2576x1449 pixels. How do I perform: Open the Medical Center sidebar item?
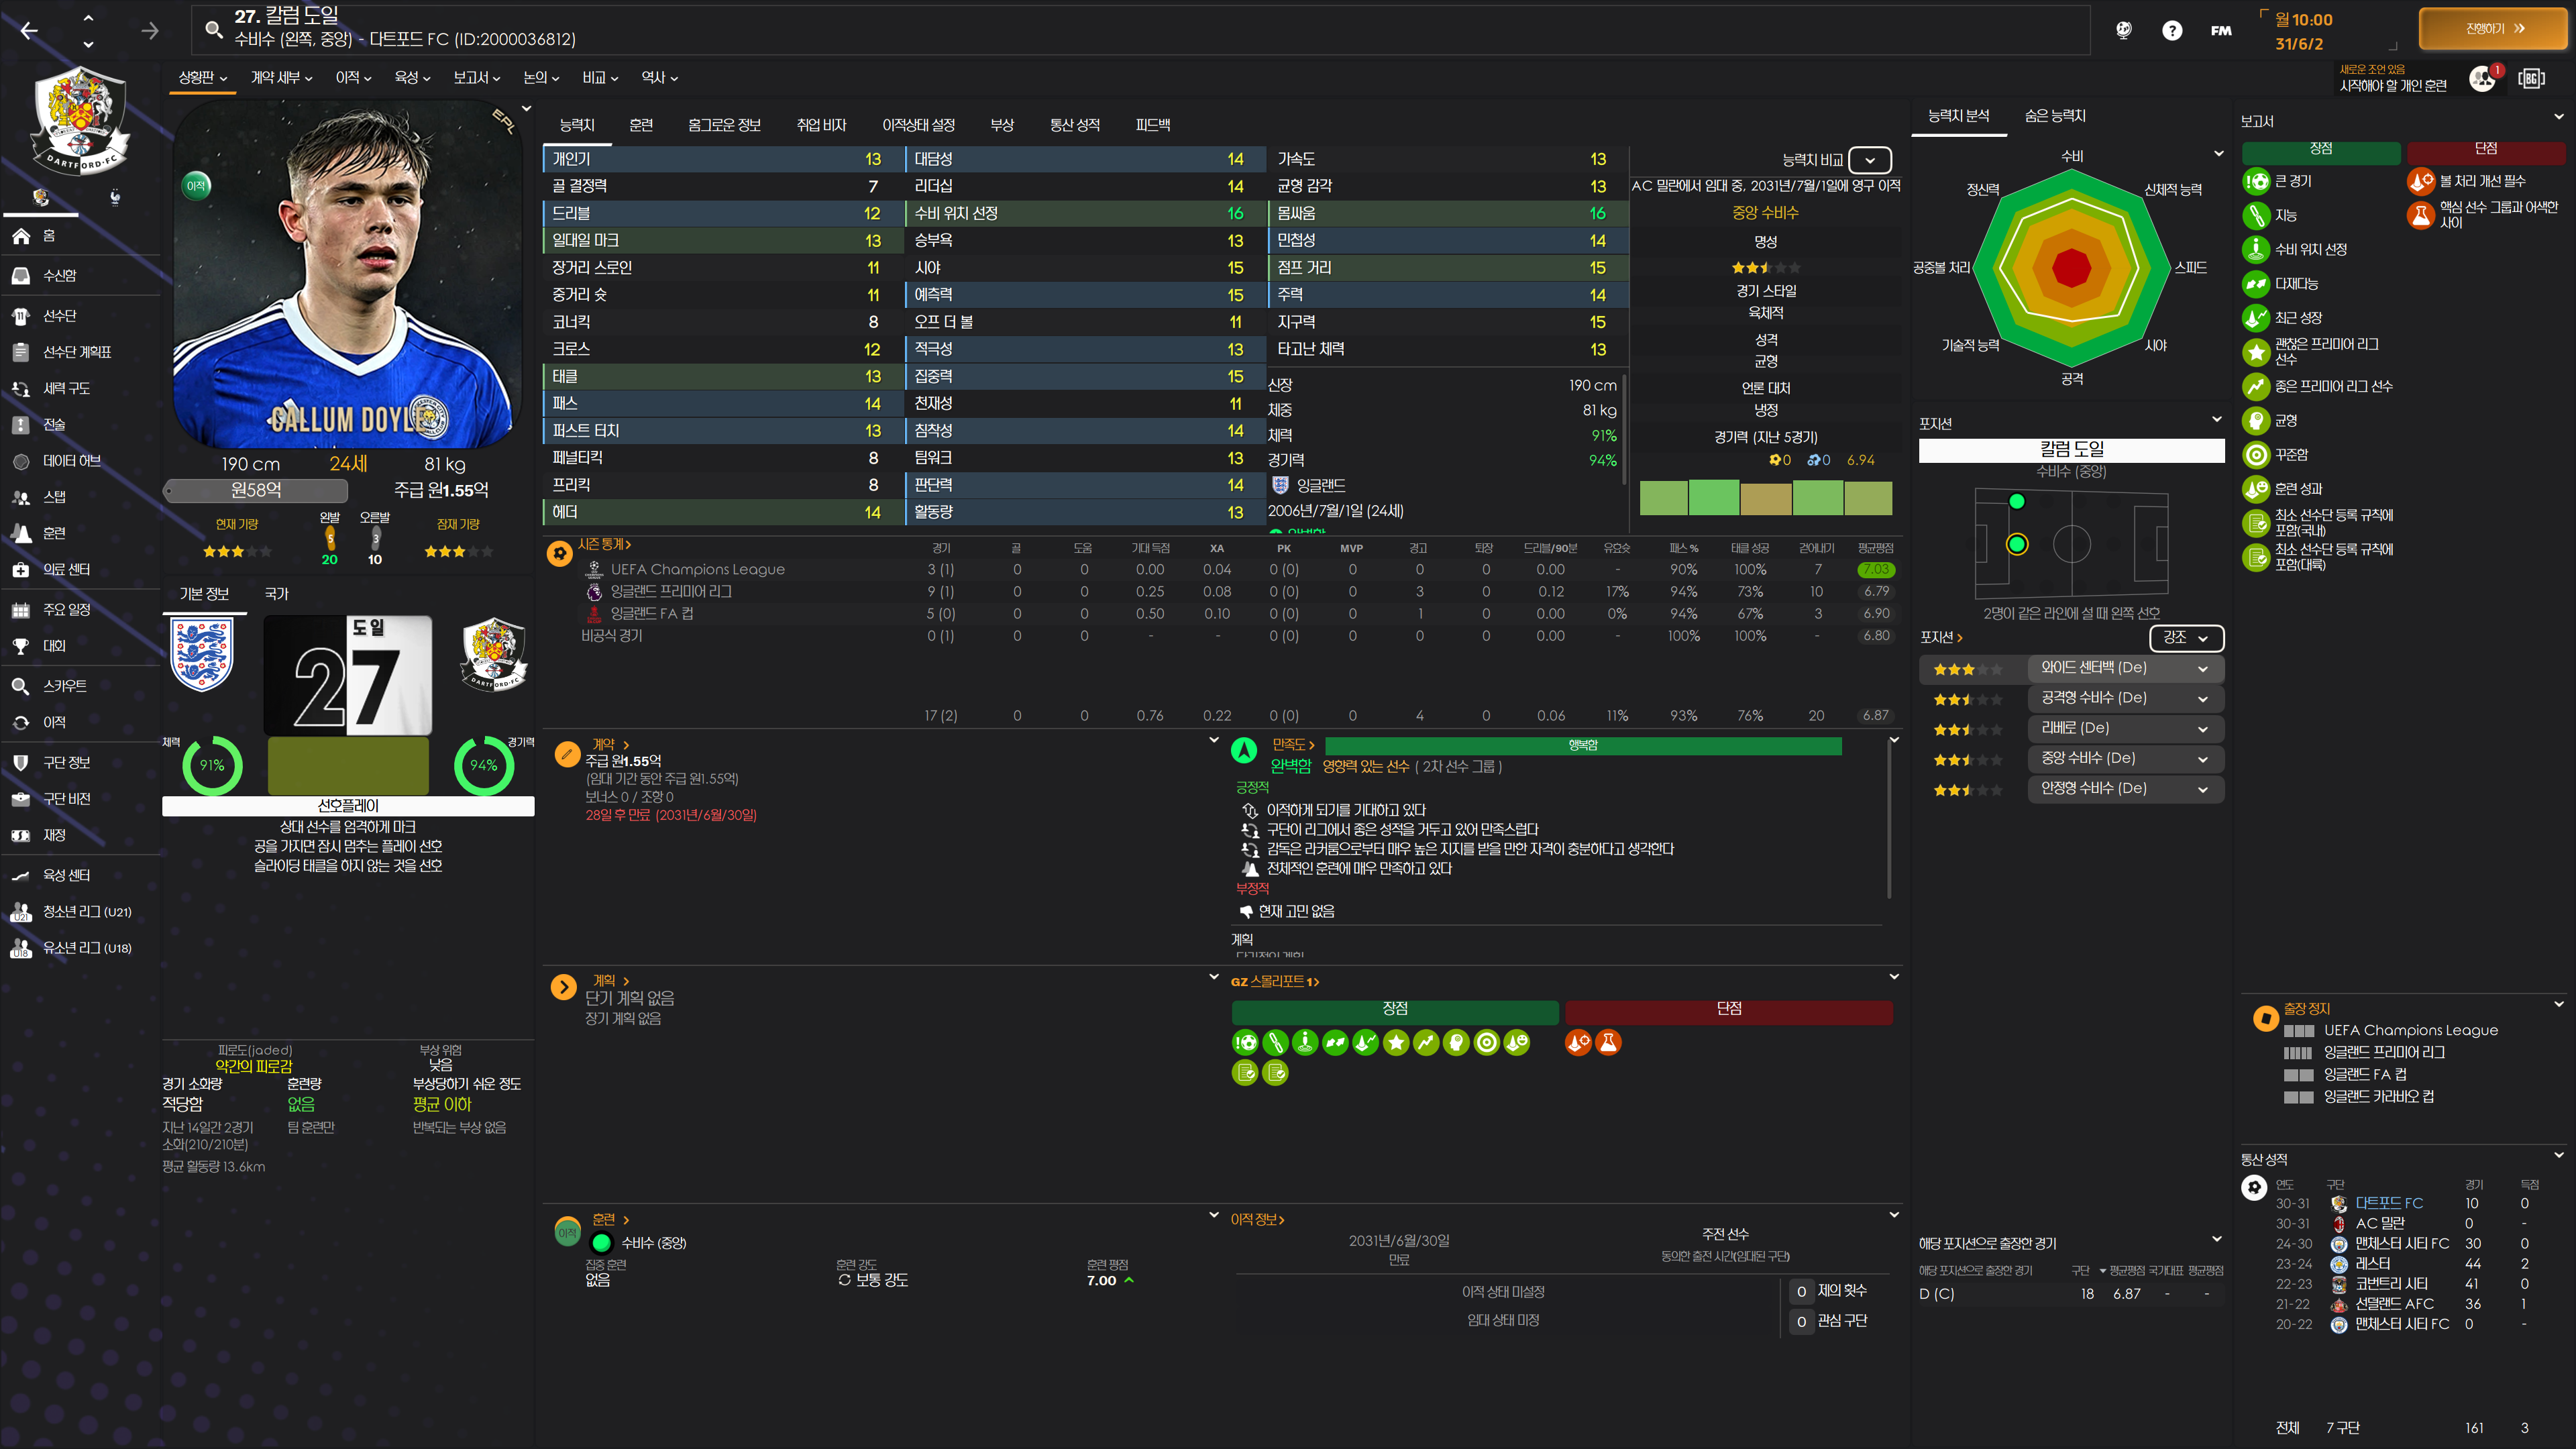pyautogui.click(x=66, y=569)
